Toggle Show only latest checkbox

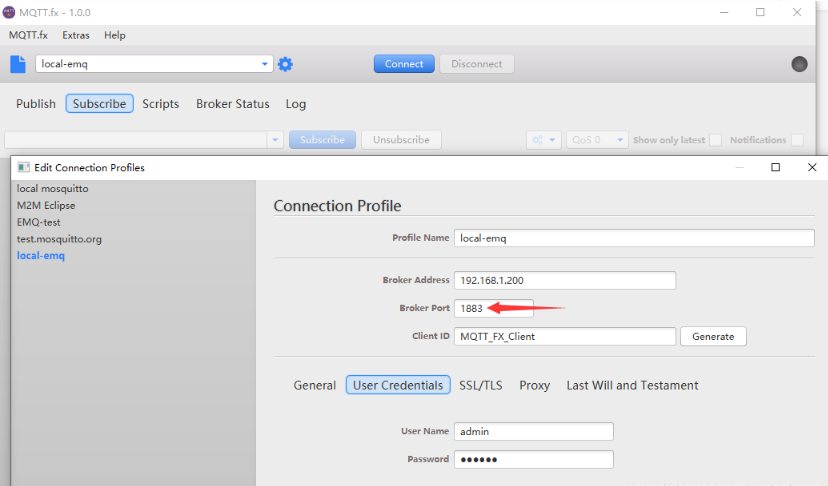(716, 140)
